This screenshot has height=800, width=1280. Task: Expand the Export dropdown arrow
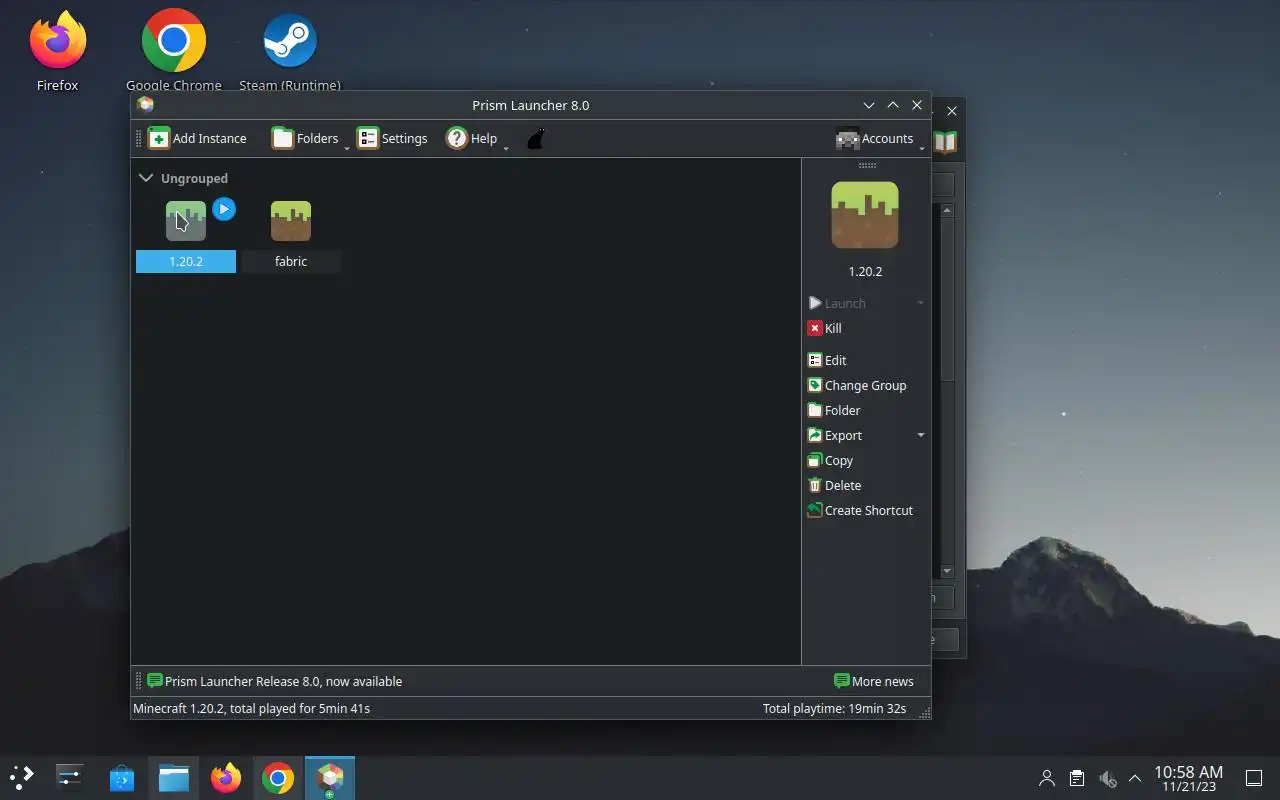(920, 435)
